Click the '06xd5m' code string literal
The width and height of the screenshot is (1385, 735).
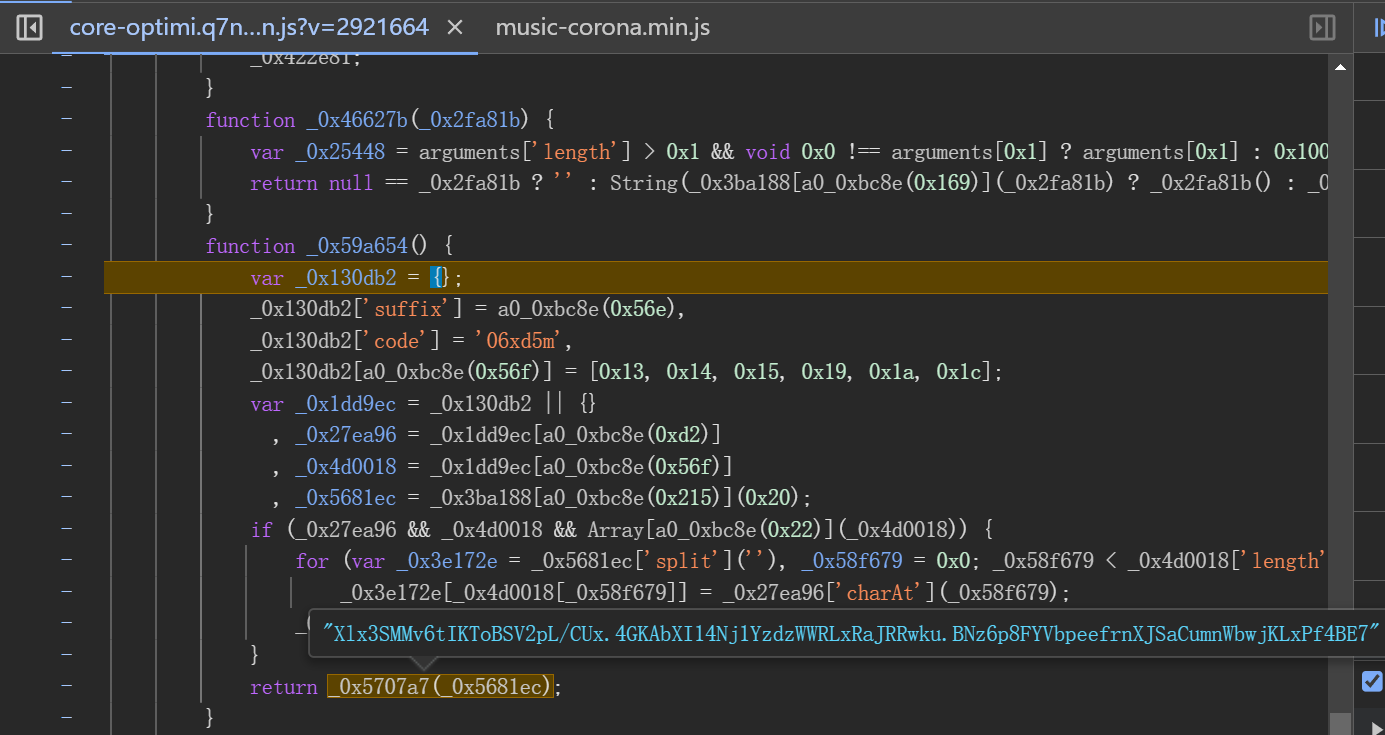click(521, 341)
